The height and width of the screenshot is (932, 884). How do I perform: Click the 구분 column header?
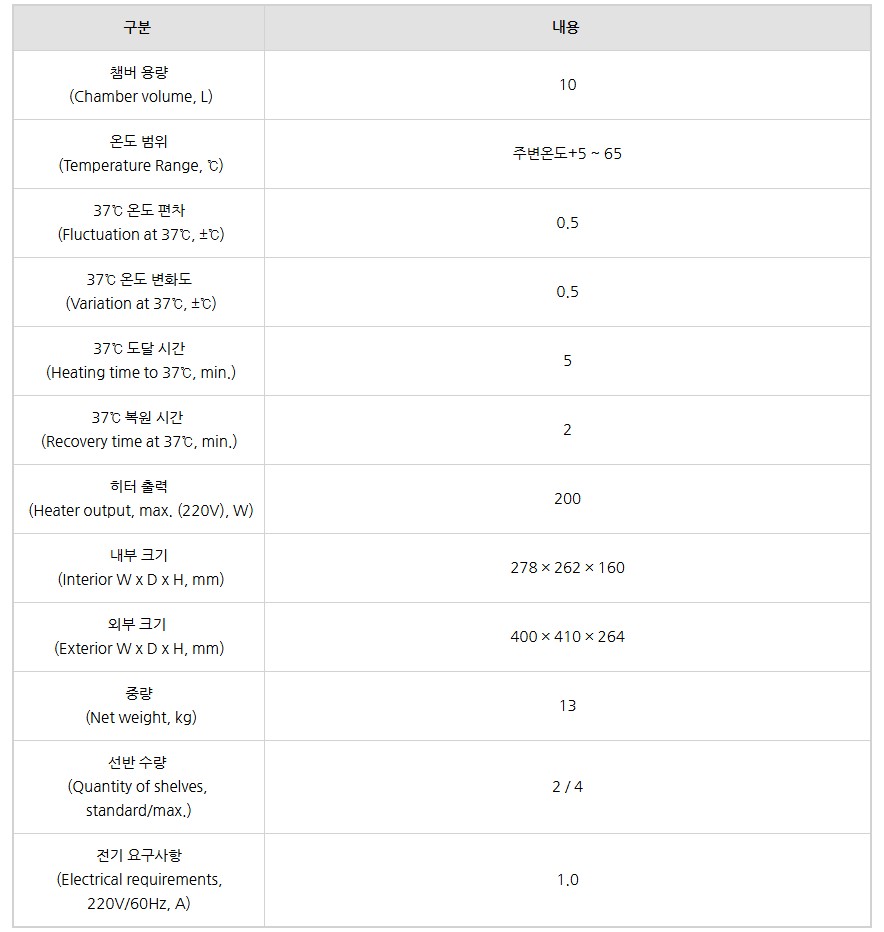tap(137, 28)
